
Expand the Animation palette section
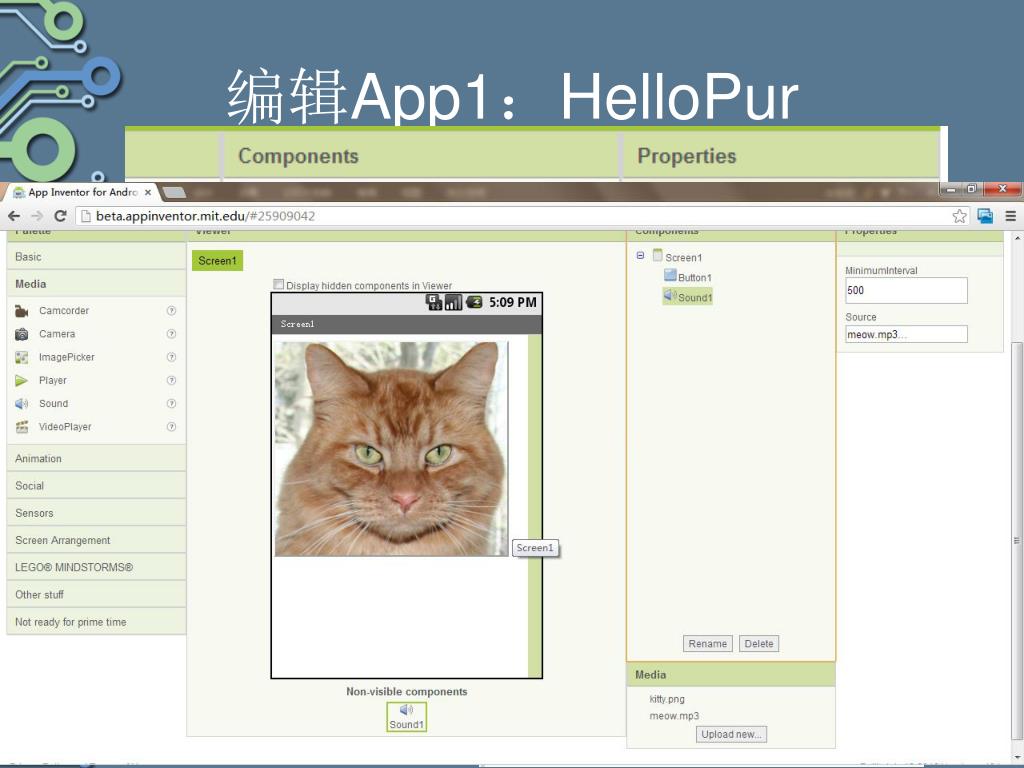pos(97,458)
